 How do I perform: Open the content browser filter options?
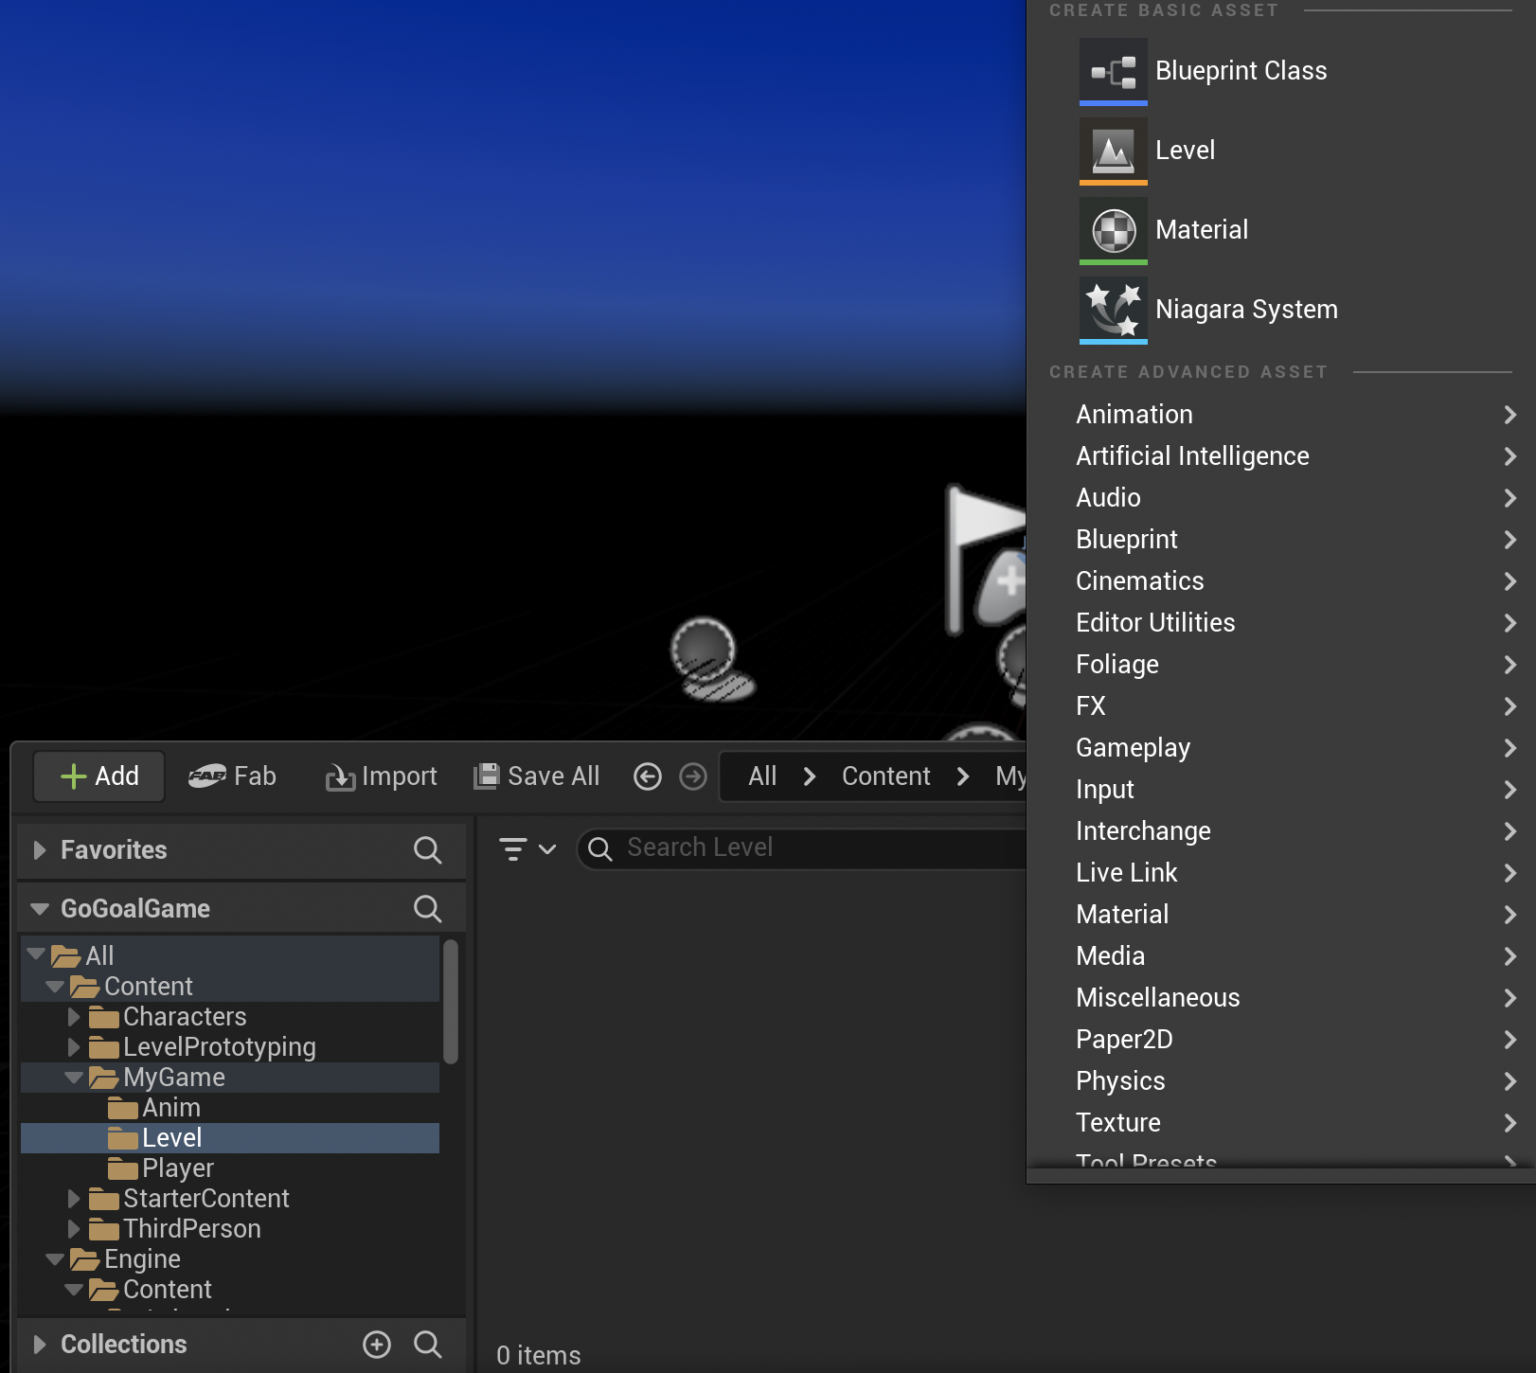pos(513,848)
